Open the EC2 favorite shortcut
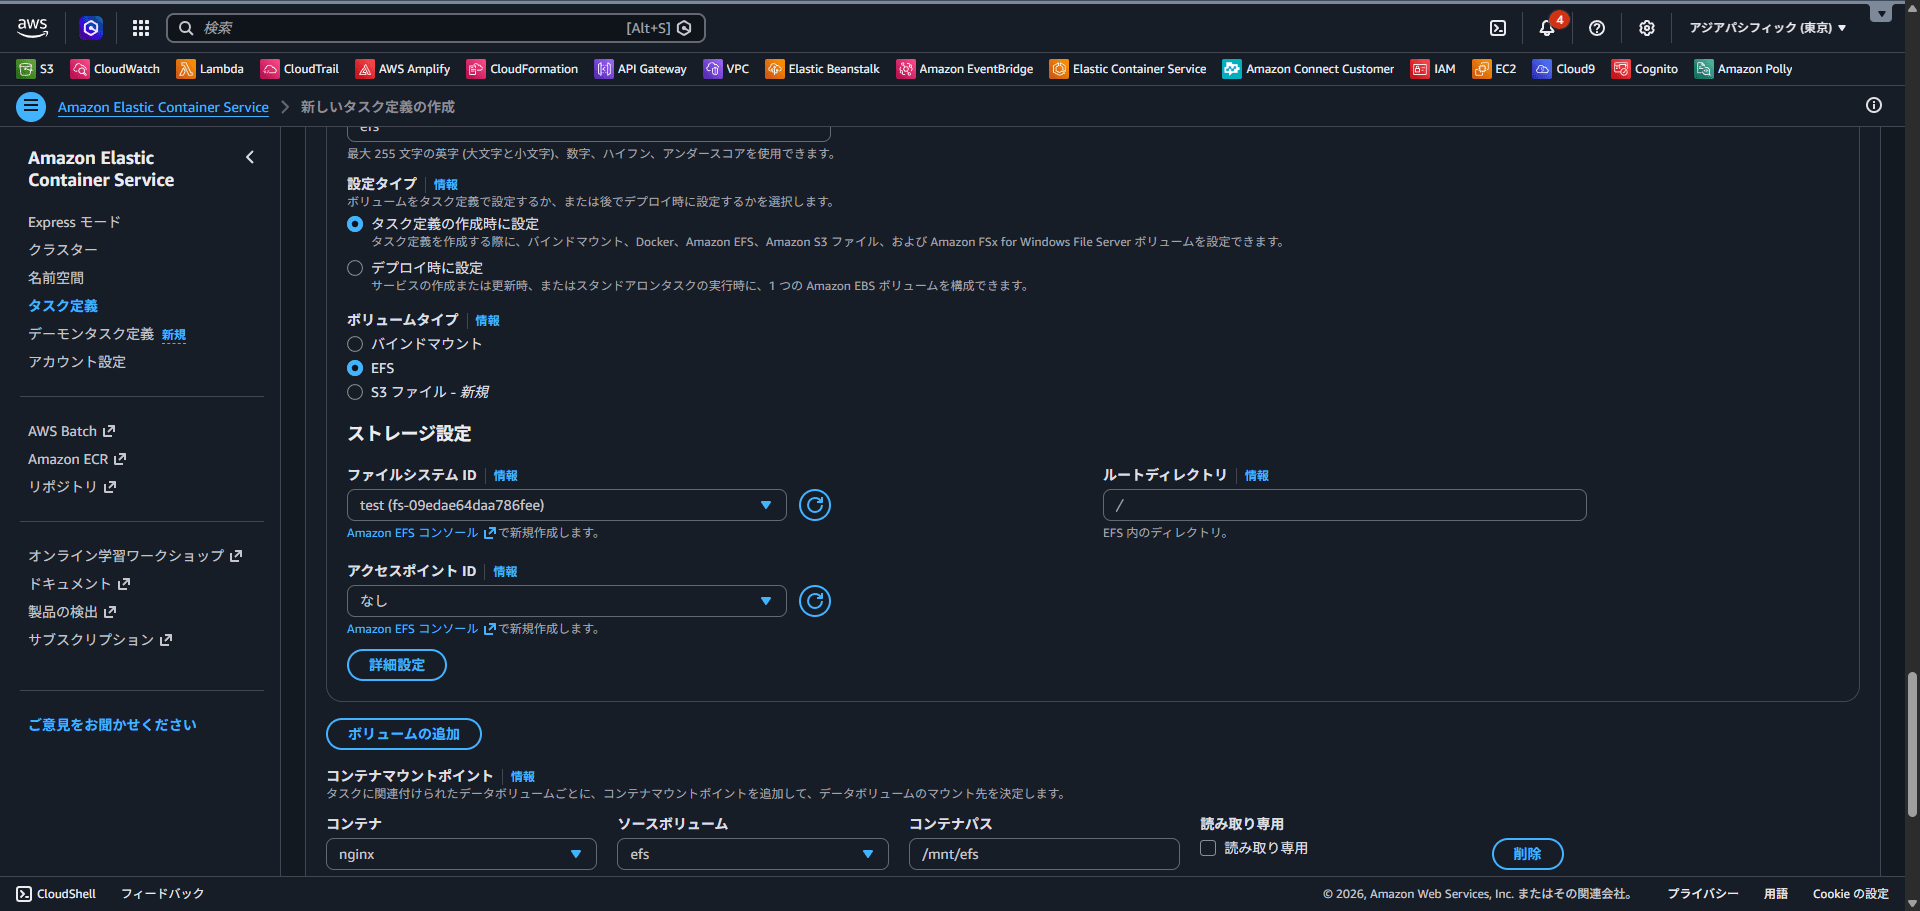The height and width of the screenshot is (911, 1920). point(1495,69)
